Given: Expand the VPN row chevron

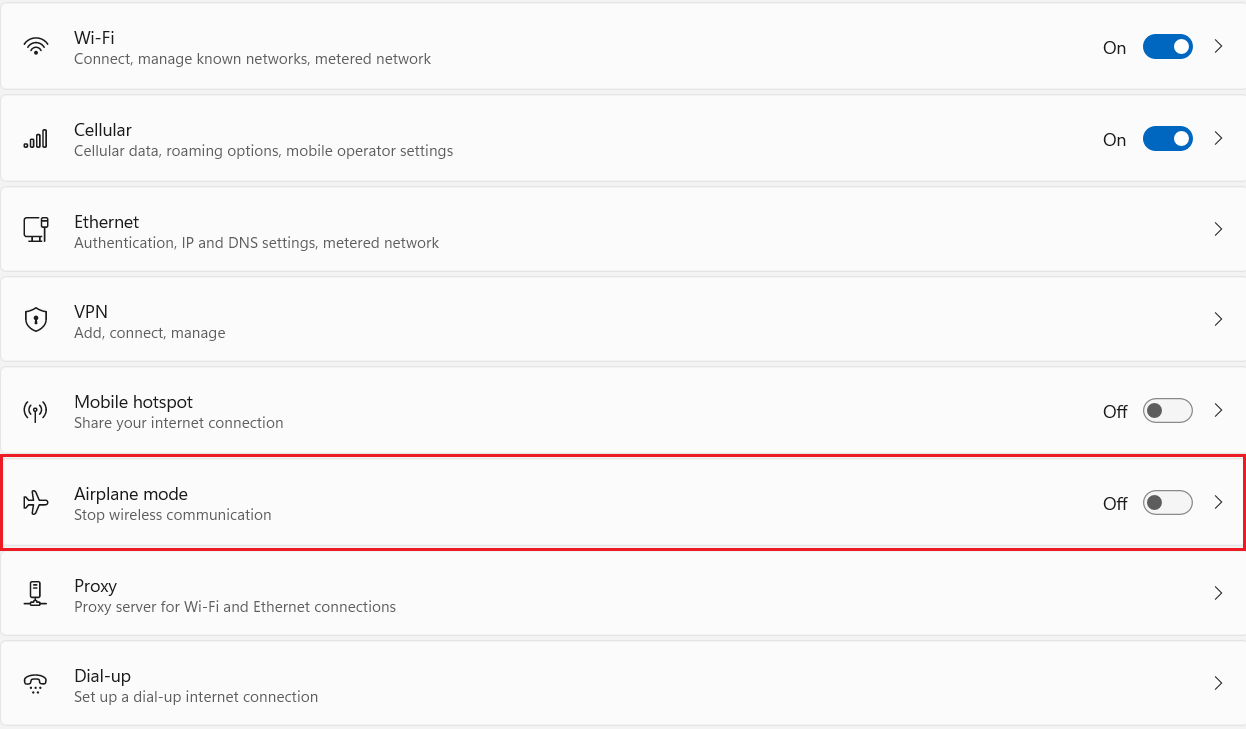Looking at the screenshot, I should point(1218,319).
